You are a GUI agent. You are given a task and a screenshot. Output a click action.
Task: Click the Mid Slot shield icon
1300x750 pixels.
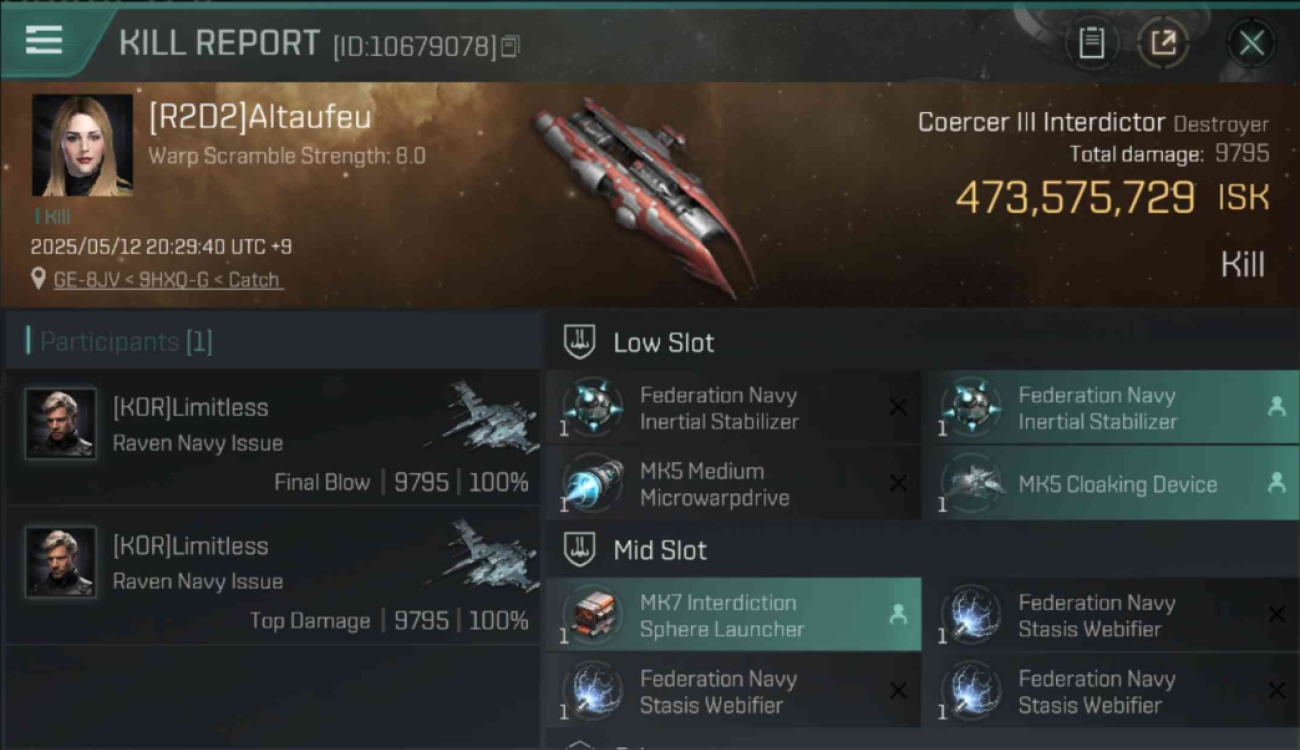point(579,549)
